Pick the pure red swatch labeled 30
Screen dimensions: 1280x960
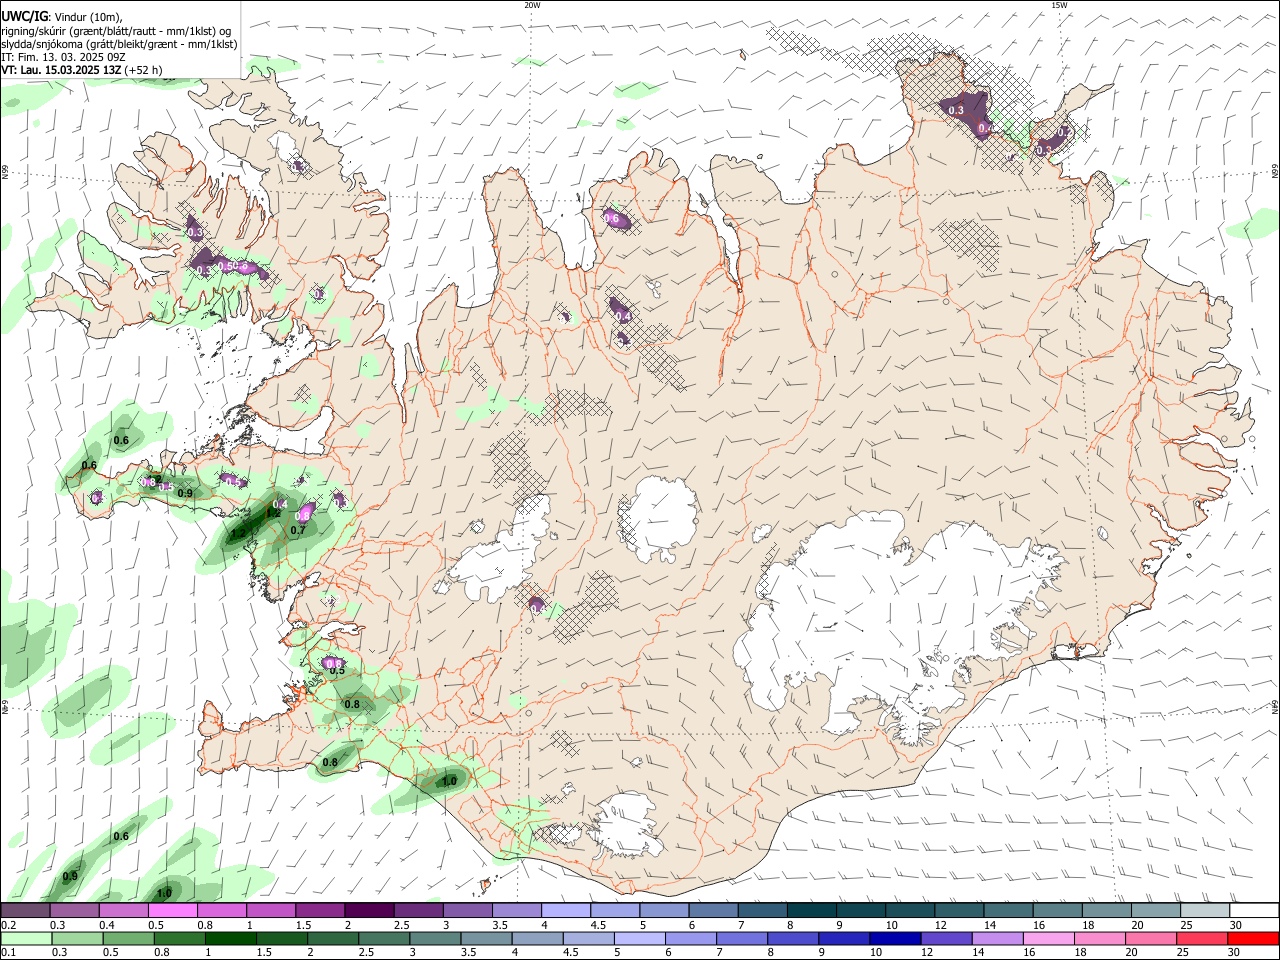tap(1254, 938)
